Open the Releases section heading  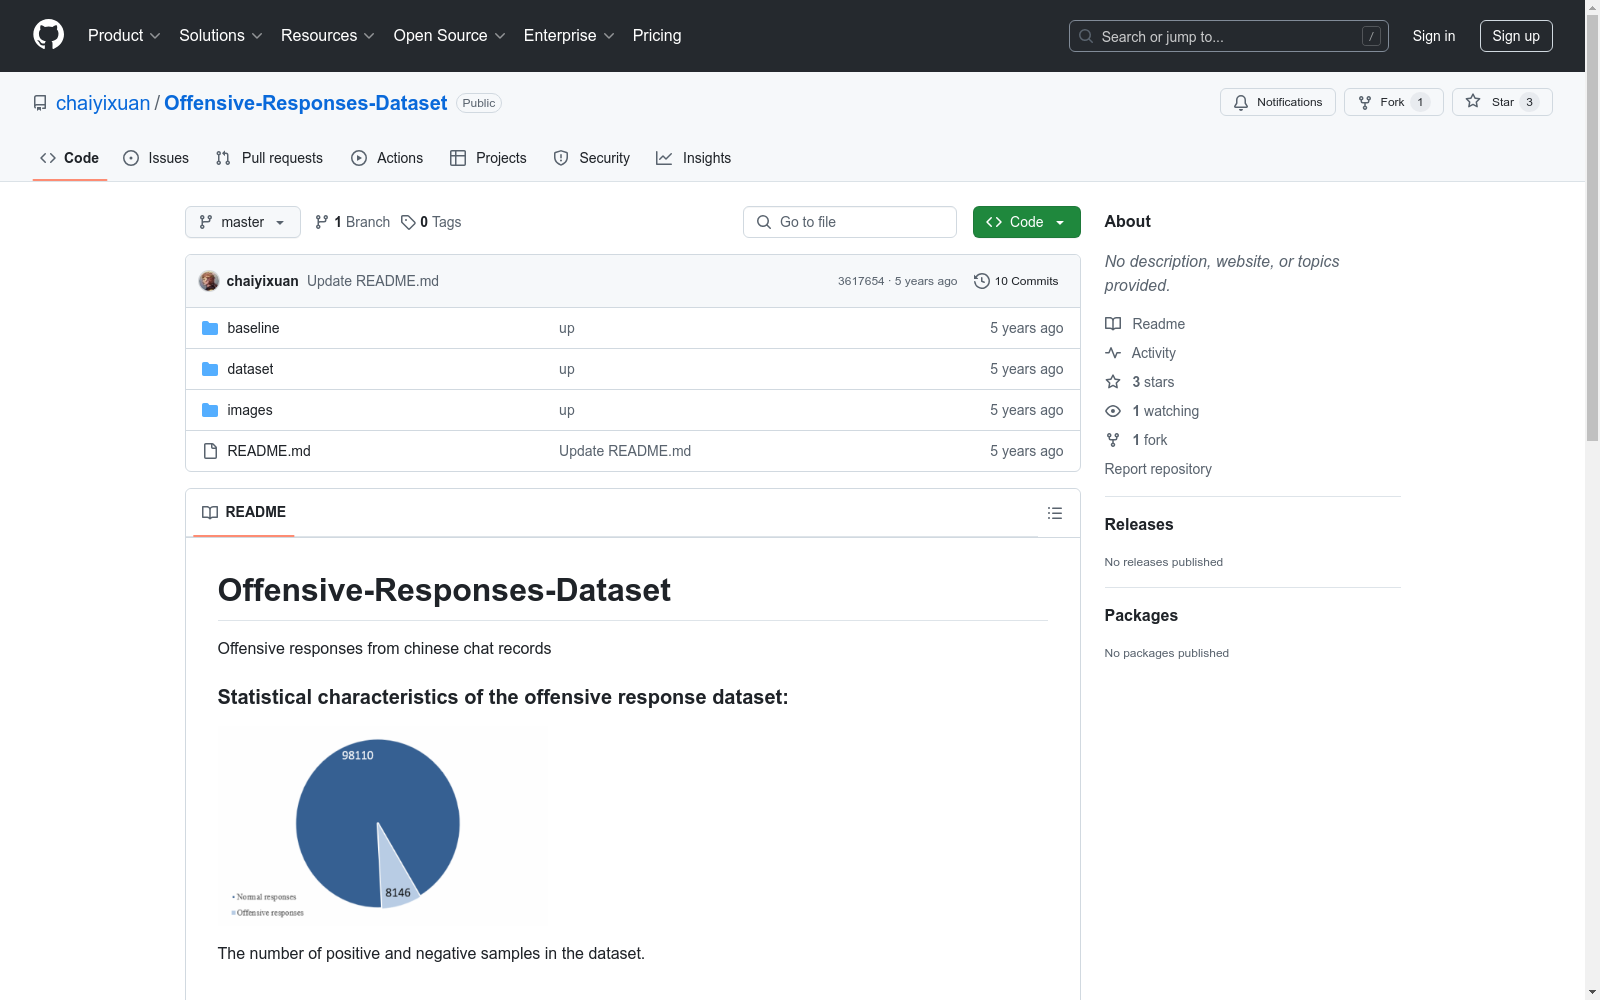pos(1139,524)
